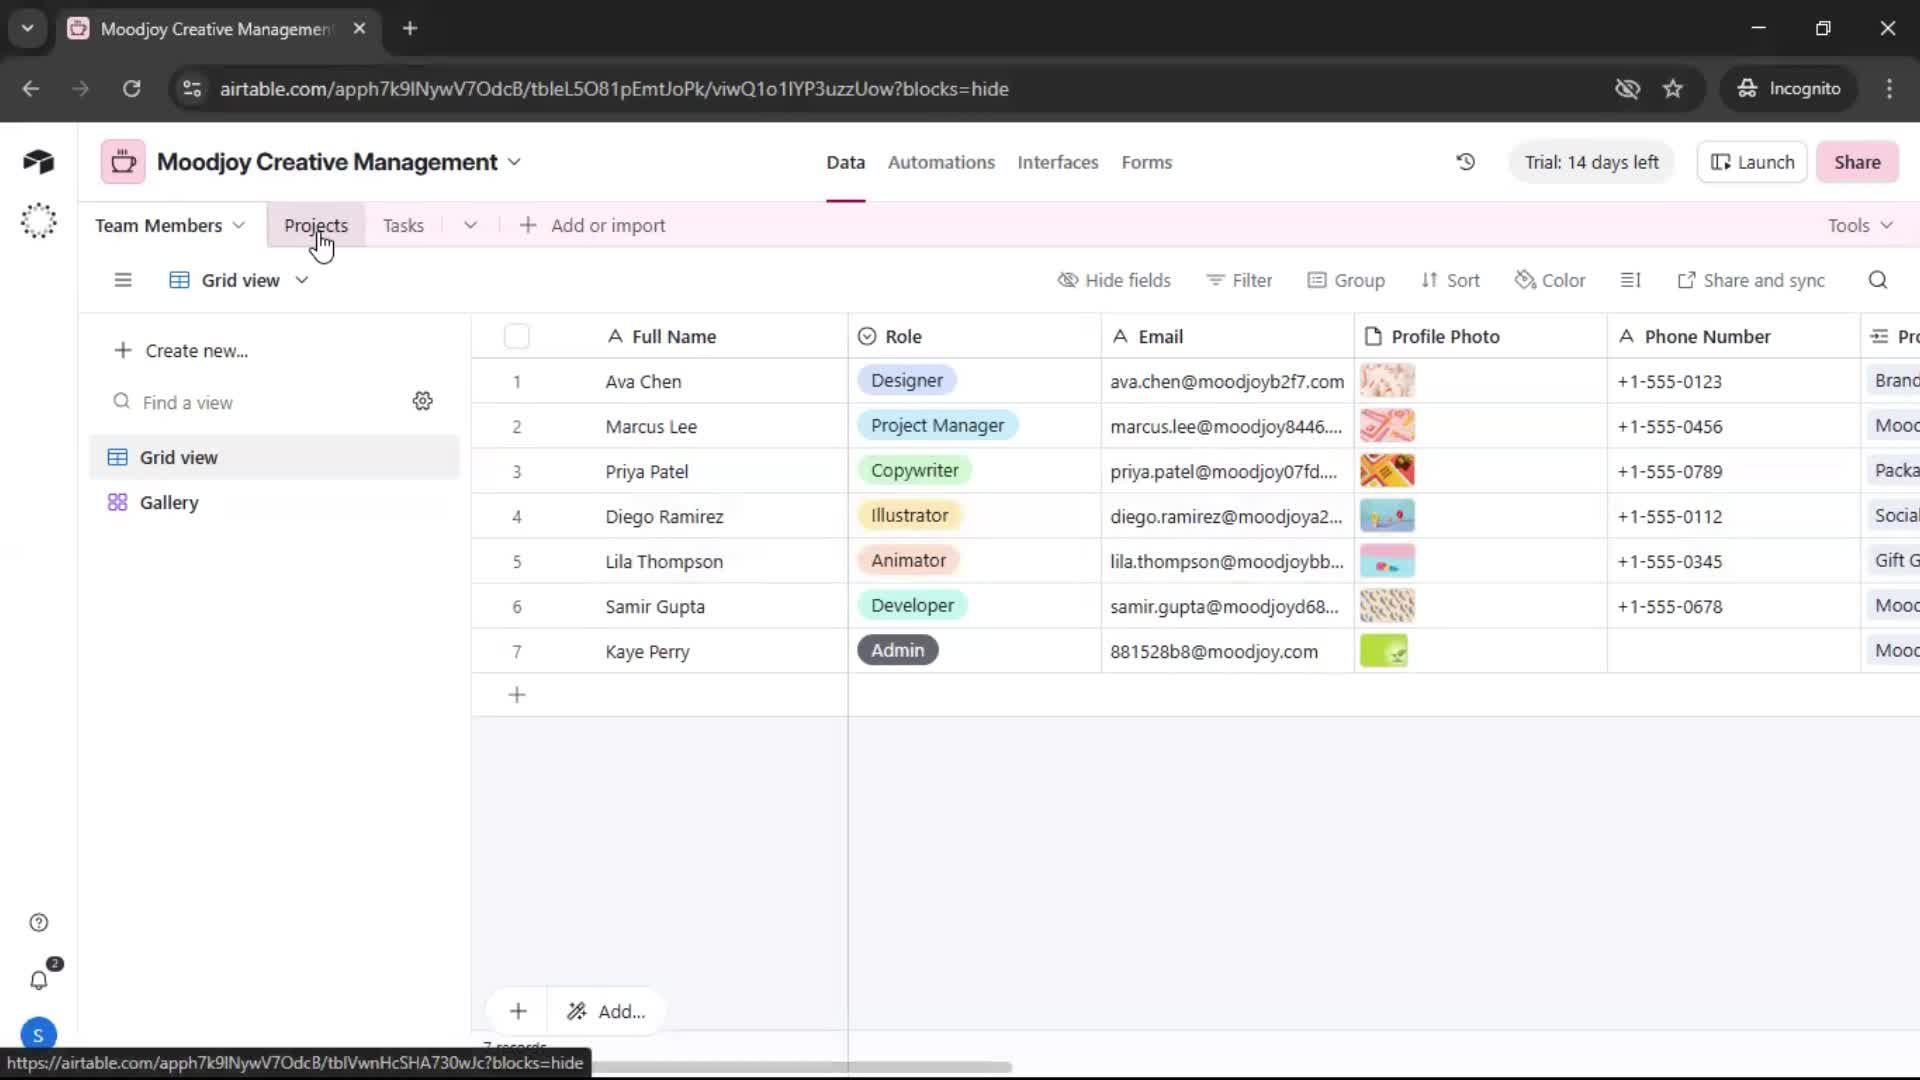Add a new row with the plus under row 7
The width and height of the screenshot is (1920, 1080).
(517, 695)
